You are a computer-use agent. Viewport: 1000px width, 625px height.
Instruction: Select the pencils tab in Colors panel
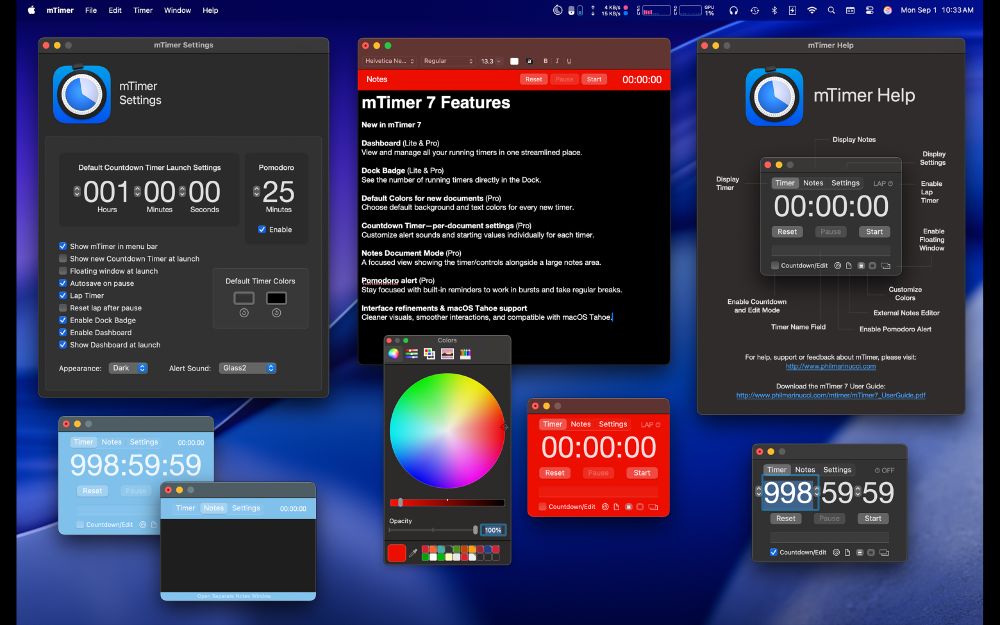point(465,353)
